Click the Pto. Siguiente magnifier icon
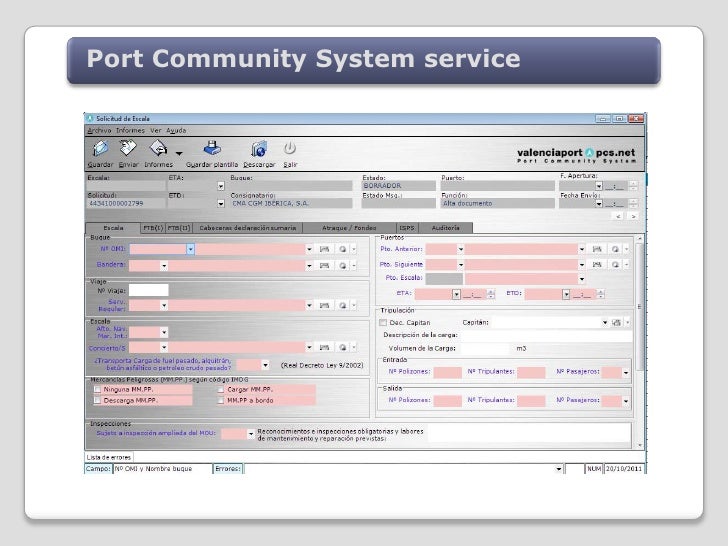Viewport: 728px width, 546px height. (615, 264)
